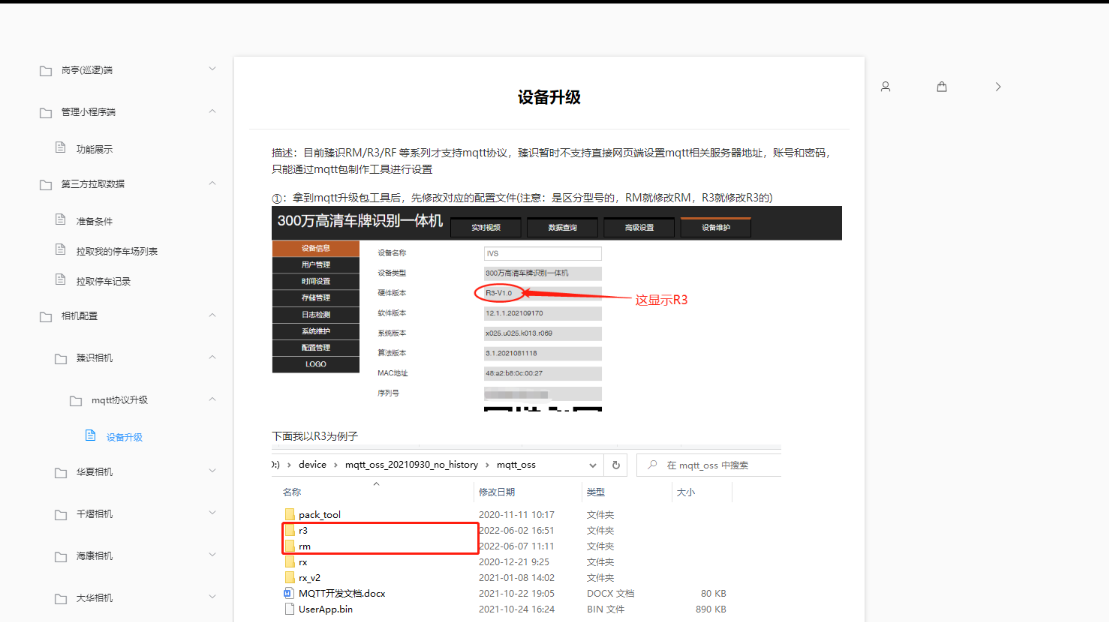Click the document icon beside 拉取我的停车场列表
The width and height of the screenshot is (1109, 622).
click(61, 250)
